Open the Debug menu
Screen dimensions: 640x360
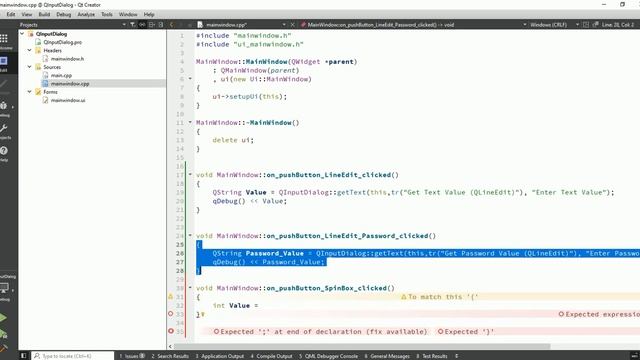[63, 14]
